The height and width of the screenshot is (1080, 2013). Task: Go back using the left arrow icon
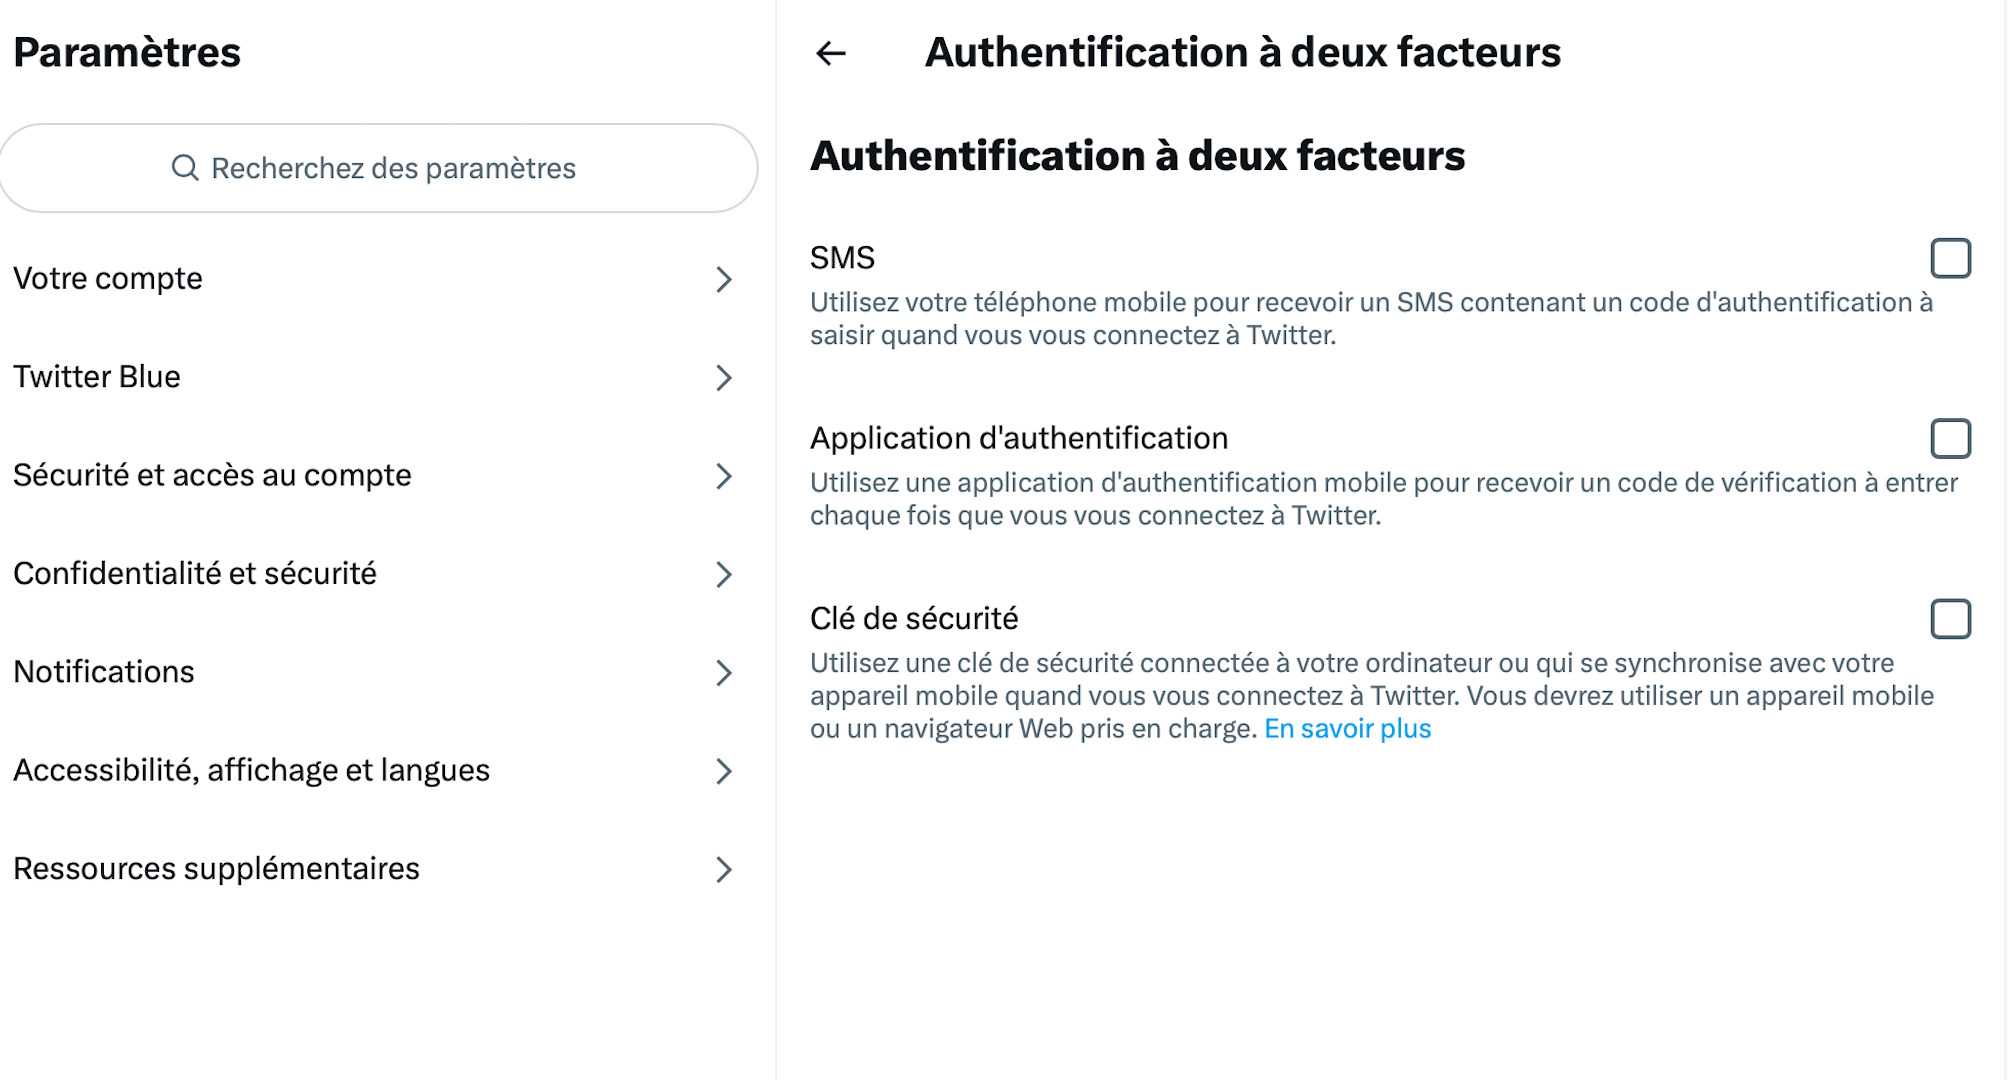831,53
